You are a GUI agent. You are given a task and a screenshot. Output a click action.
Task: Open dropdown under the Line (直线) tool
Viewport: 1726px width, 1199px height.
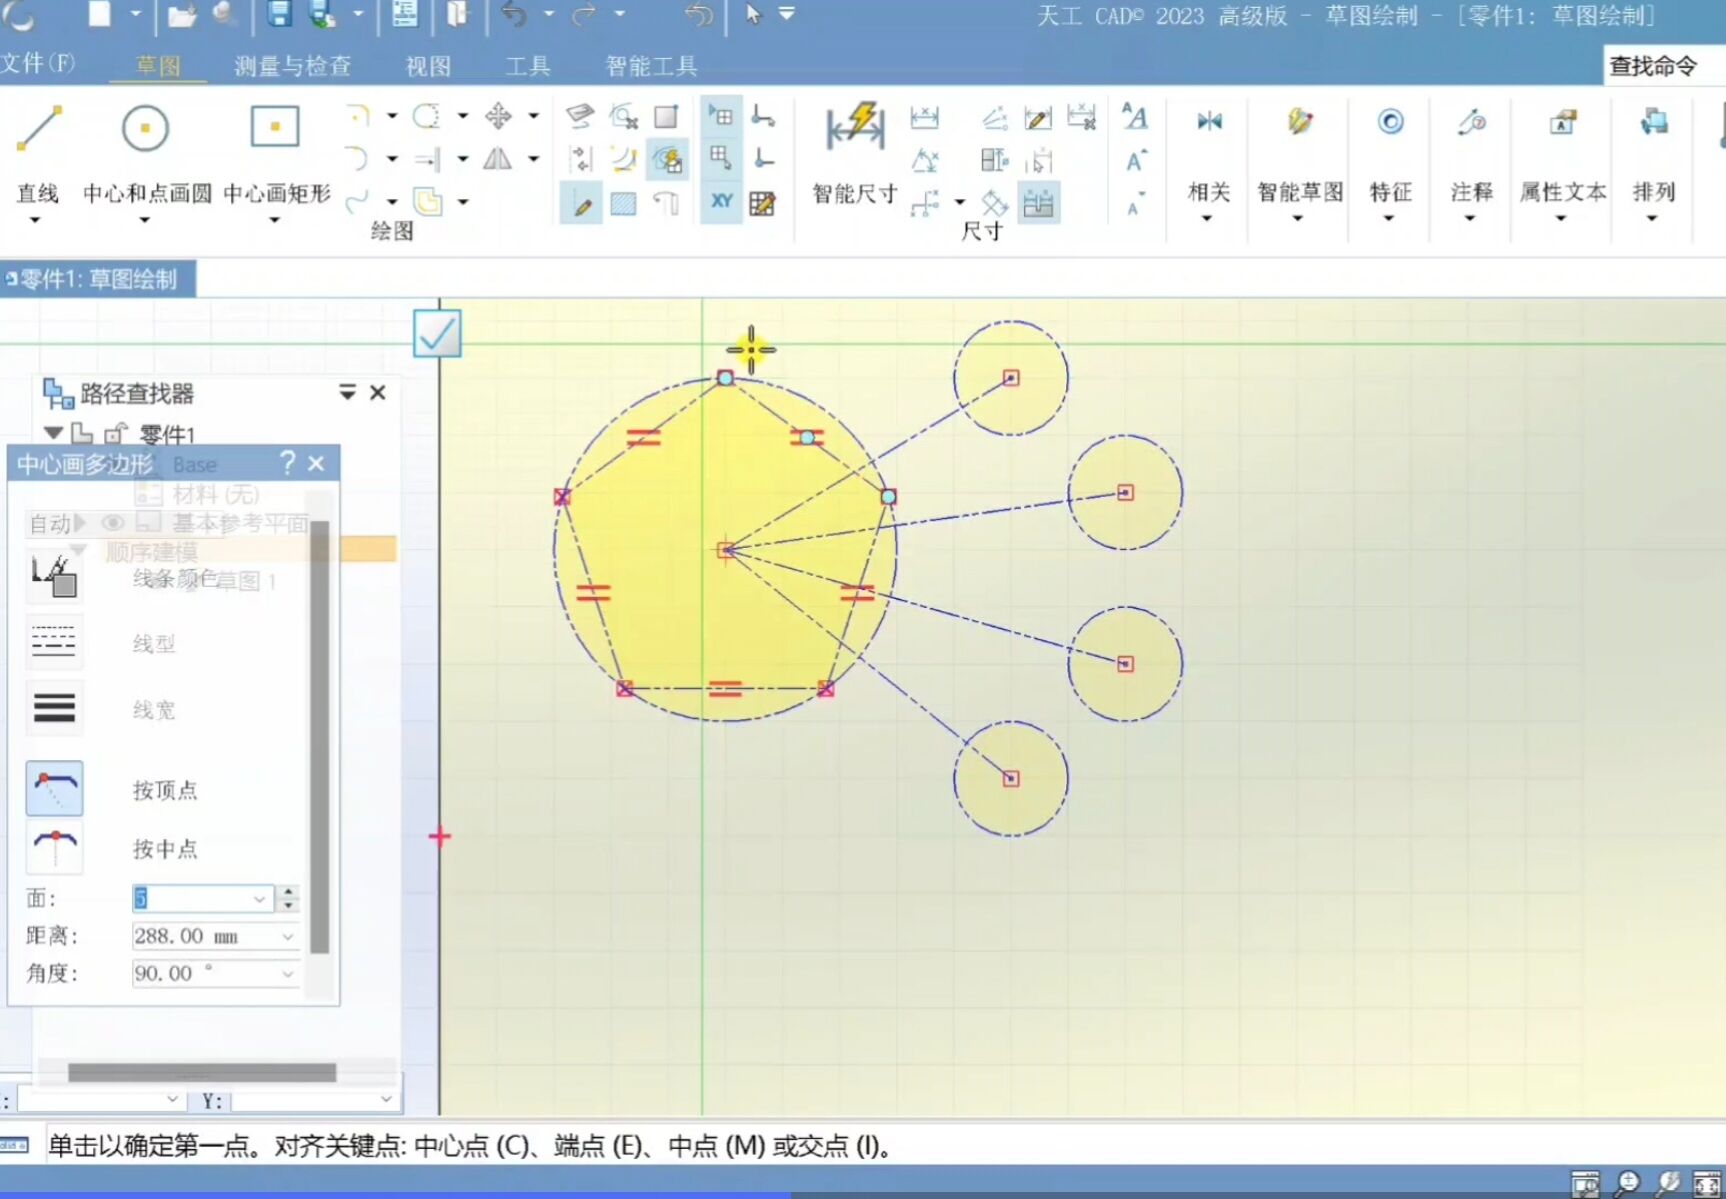click(35, 220)
